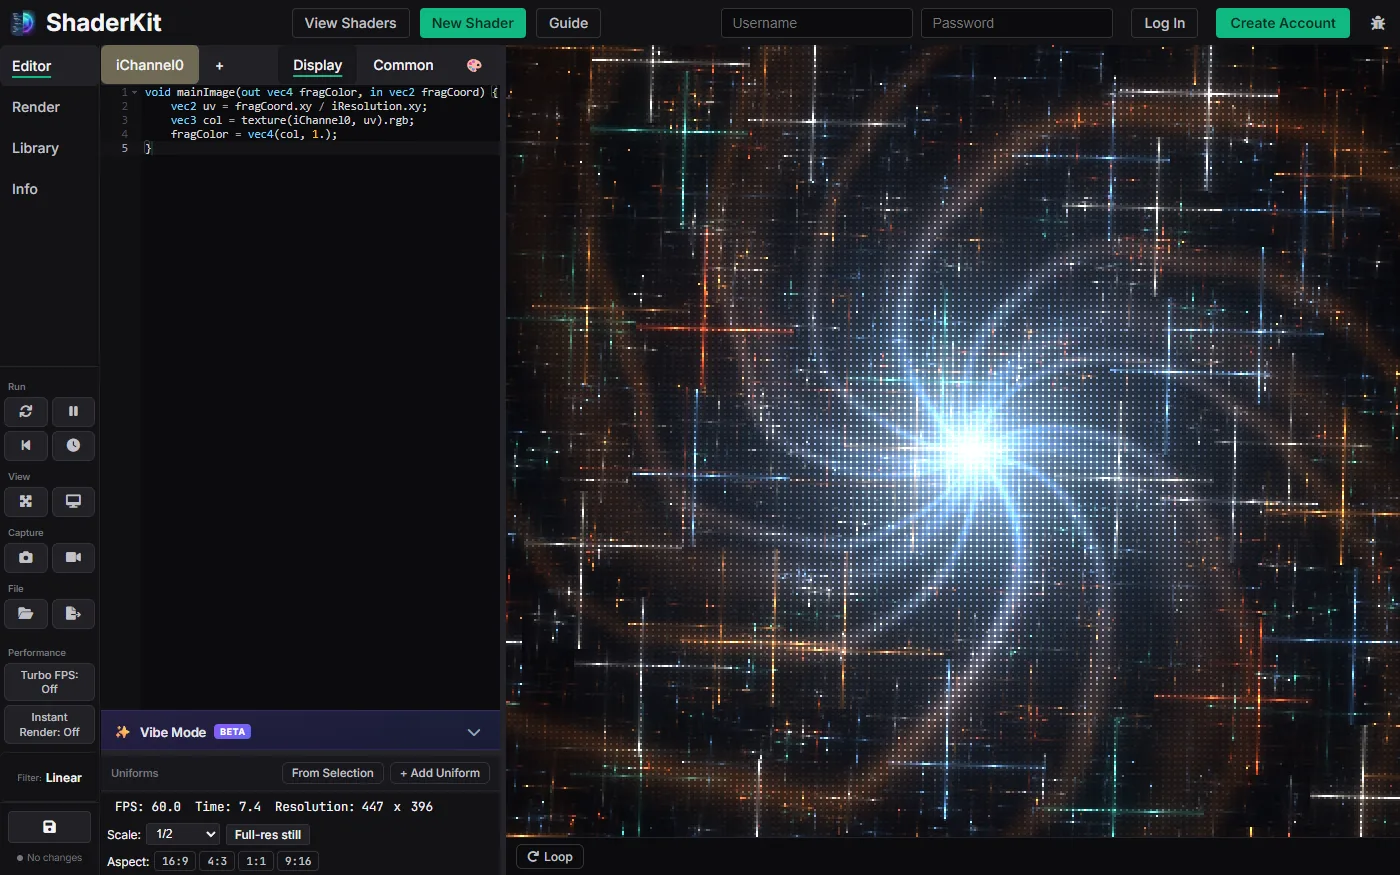Open file with folder icon
1400x875 pixels.
pyautogui.click(x=26, y=613)
